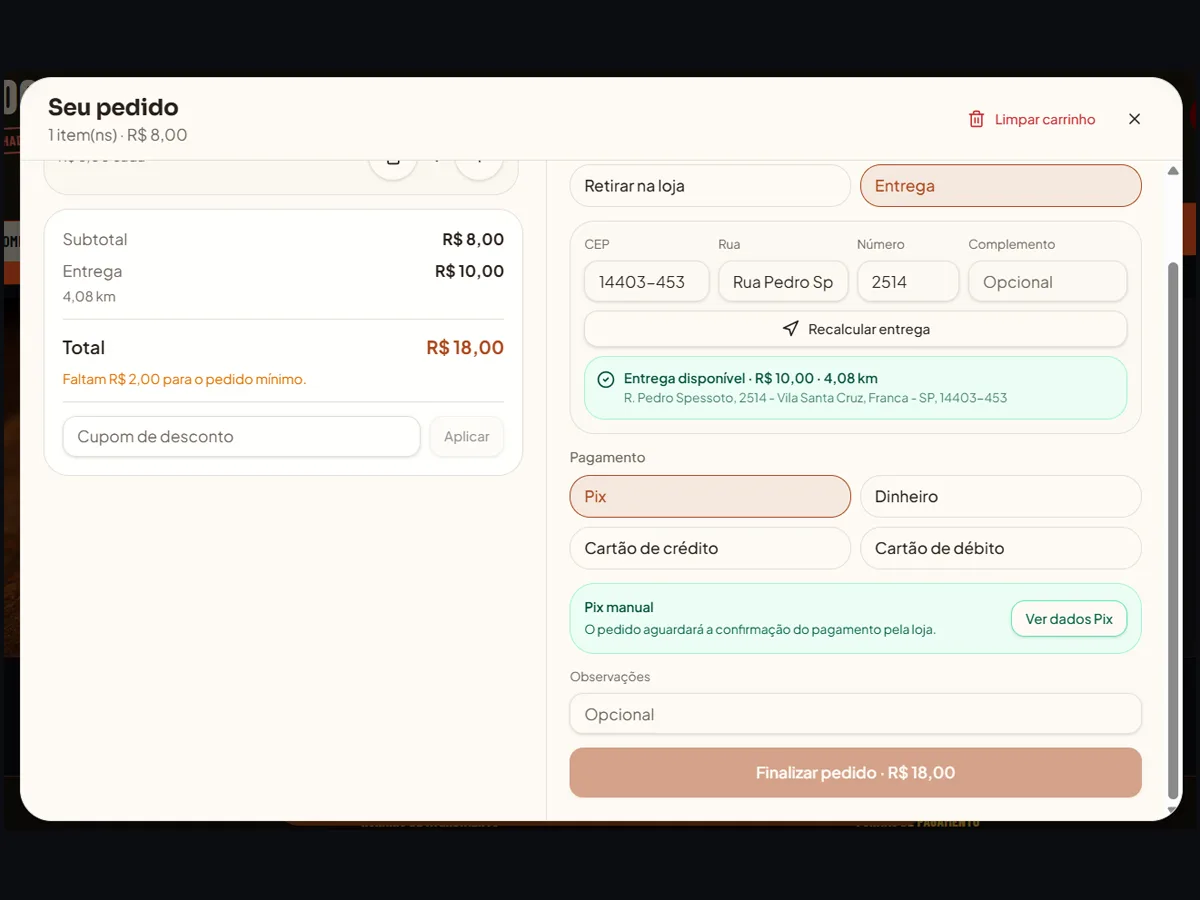Click the trash icon beside Limpar carrinho

tap(976, 119)
